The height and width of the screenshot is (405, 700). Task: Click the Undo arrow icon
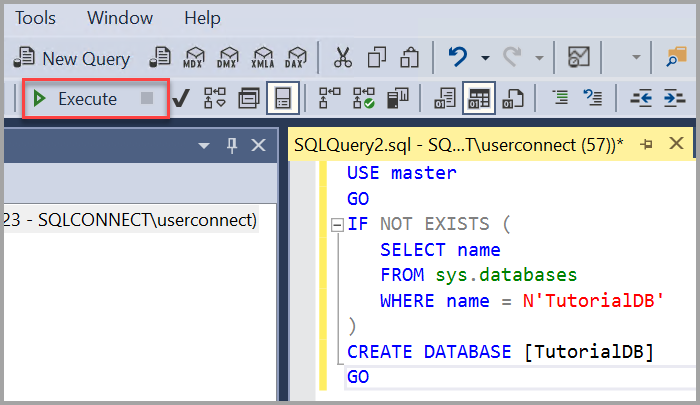click(458, 58)
